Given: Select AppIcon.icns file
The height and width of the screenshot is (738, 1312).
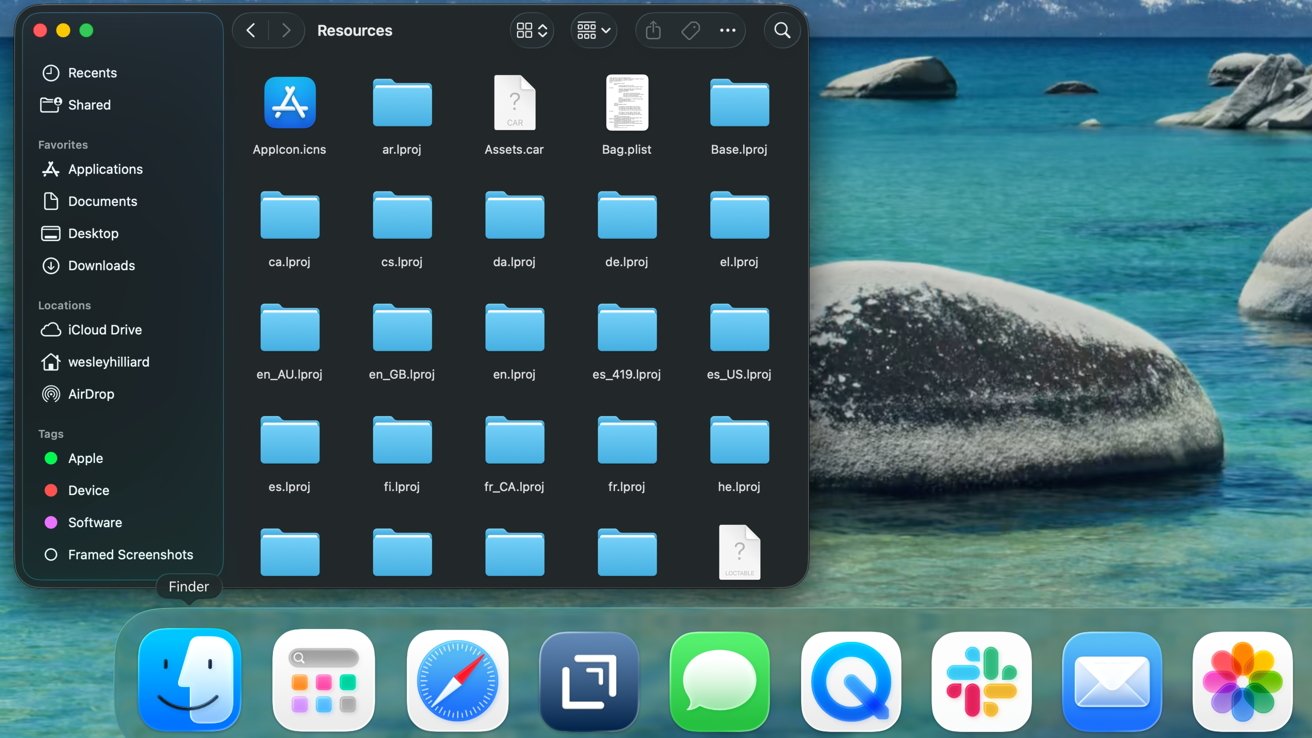Looking at the screenshot, I should point(289,103).
